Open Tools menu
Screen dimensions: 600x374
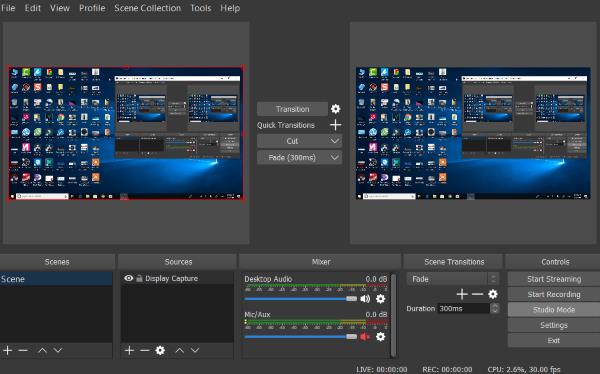(x=201, y=8)
